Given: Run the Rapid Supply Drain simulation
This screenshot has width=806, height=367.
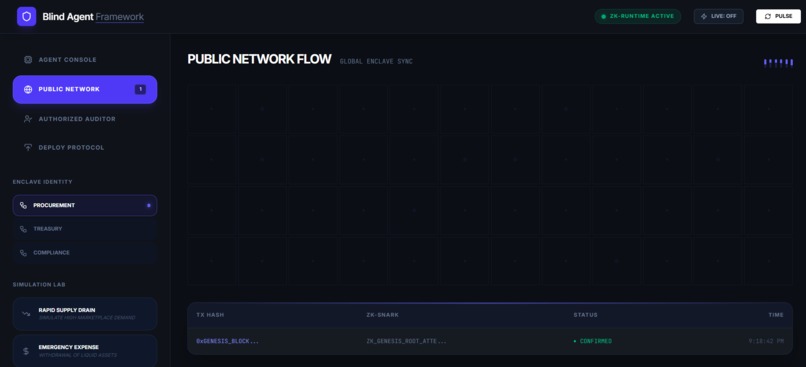Looking at the screenshot, I should point(85,314).
